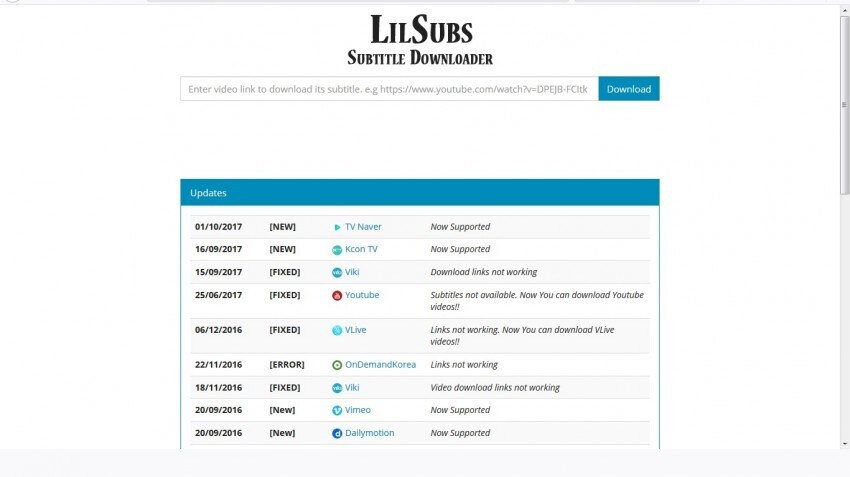Click the LilSubs logo title
This screenshot has width=850, height=477.
point(420,29)
